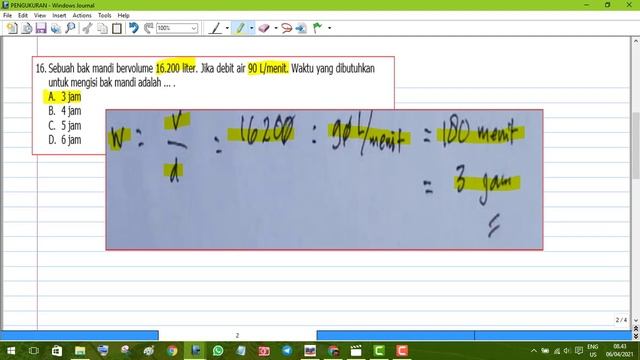Open Microsoft Store from taskbar
The width and height of the screenshot is (640, 360).
point(57,351)
